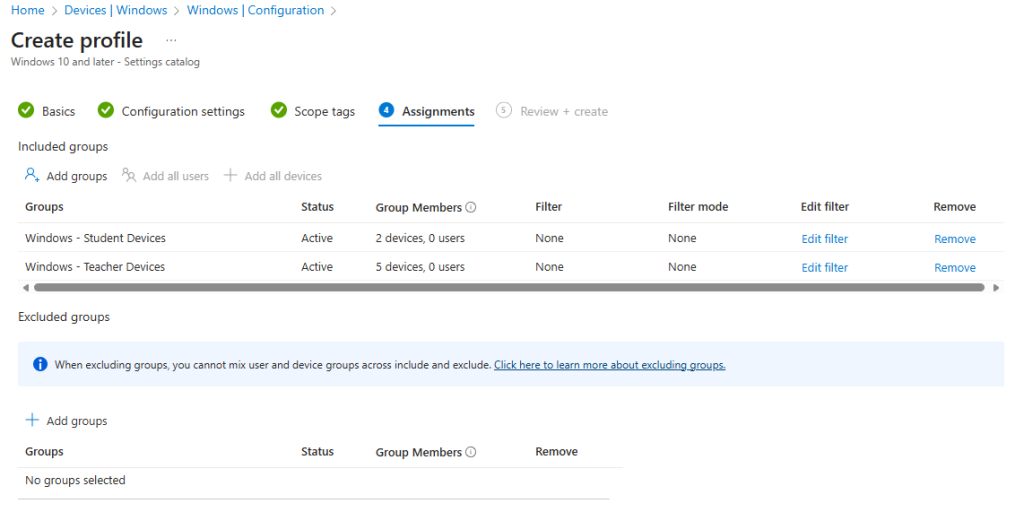Click the right arrow of horizontal scrollbar
Screen dimensions: 1024x512
coord(995,287)
